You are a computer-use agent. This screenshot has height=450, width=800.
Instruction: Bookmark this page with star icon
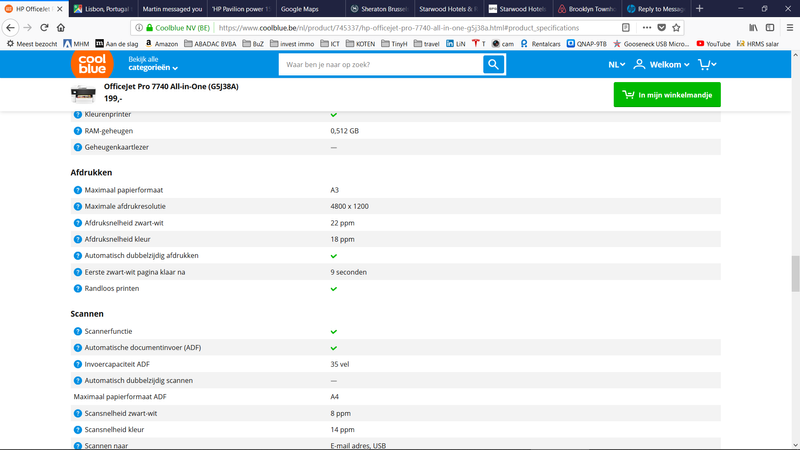click(676, 28)
